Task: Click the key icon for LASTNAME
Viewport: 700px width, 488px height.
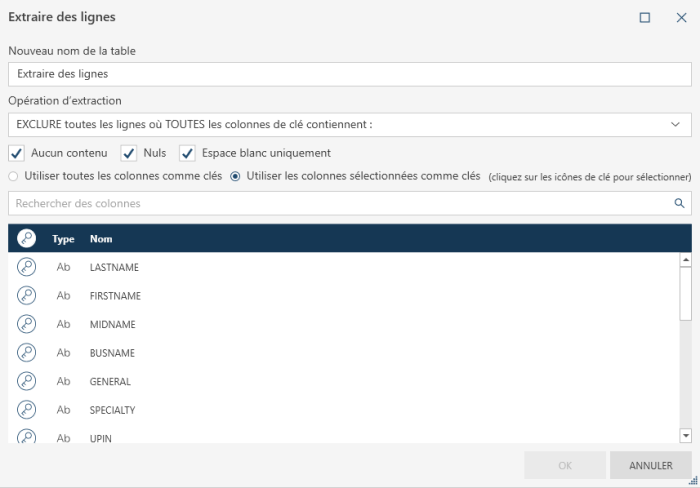Action: [27, 268]
